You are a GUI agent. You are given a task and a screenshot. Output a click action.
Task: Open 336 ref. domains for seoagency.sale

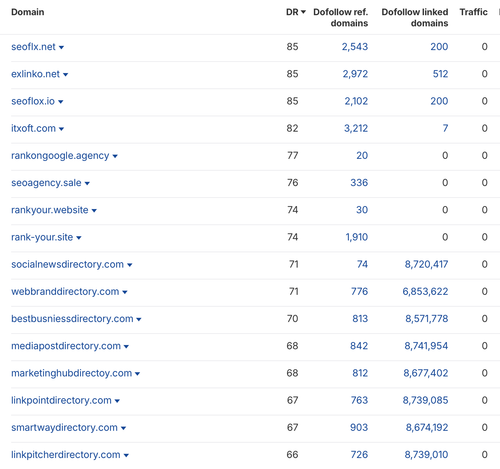click(359, 183)
